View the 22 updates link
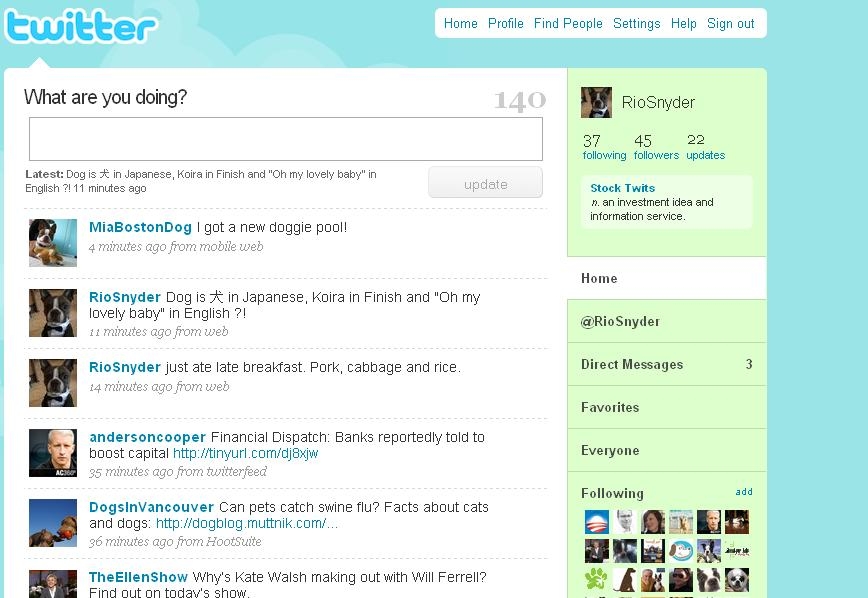Screen dimensions: 868x598 point(705,147)
